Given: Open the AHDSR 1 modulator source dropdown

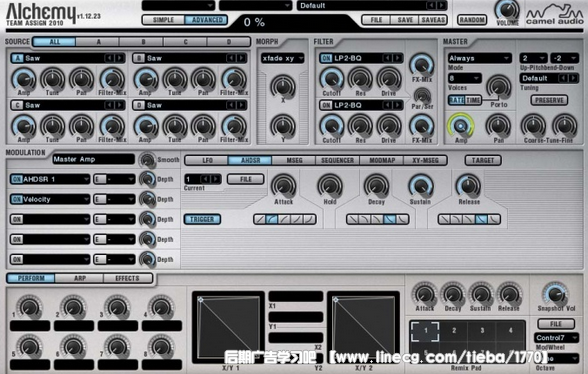Looking at the screenshot, I should (x=56, y=179).
